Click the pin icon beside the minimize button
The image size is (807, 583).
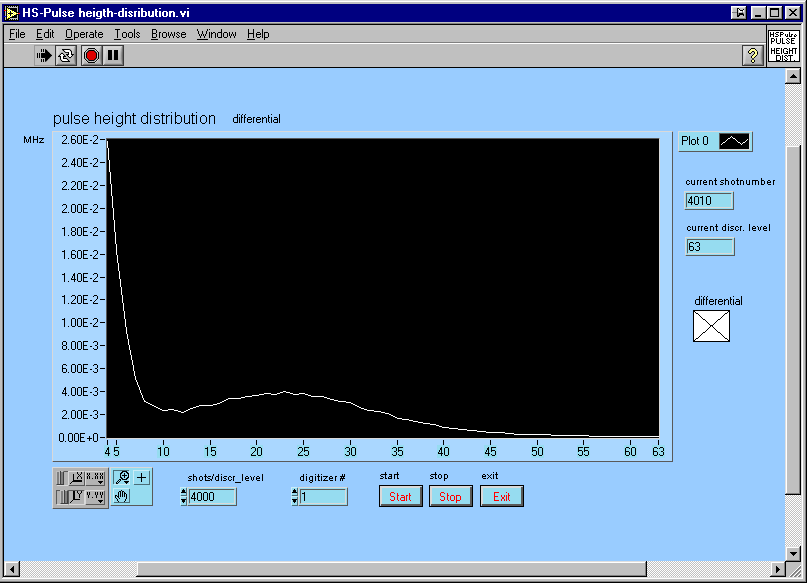point(739,13)
